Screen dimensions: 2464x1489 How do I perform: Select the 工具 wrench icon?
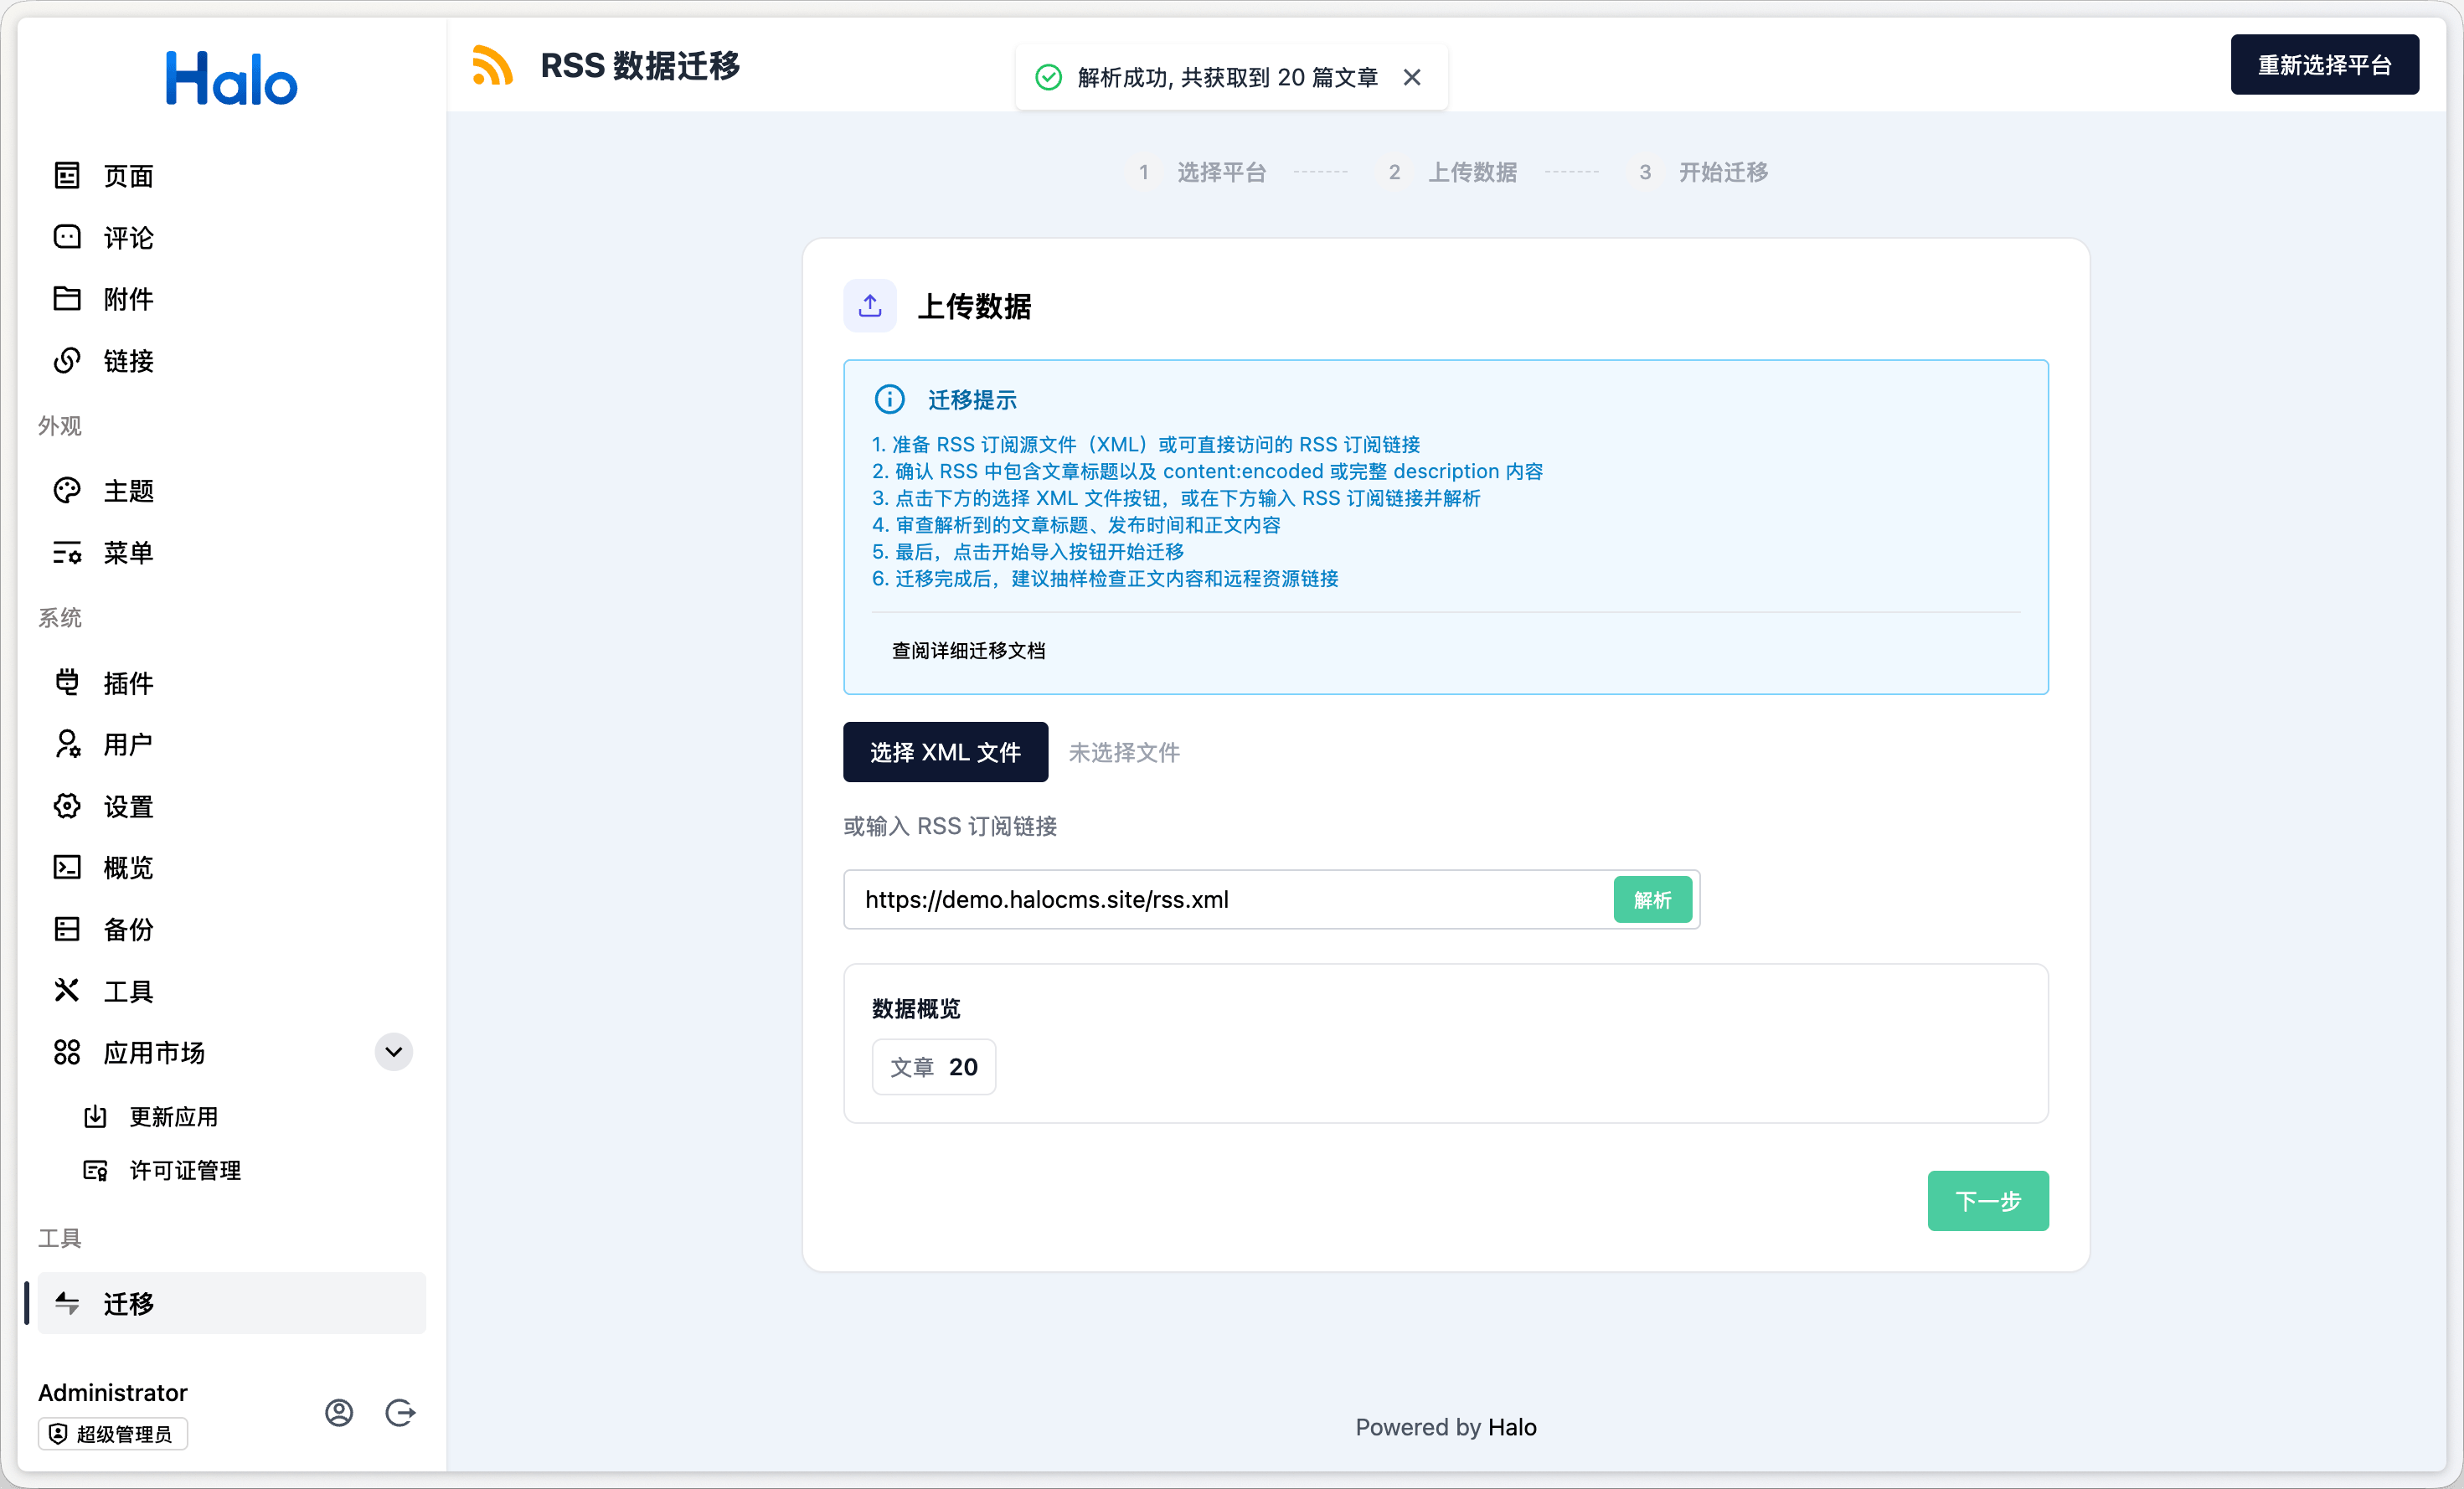coord(67,990)
